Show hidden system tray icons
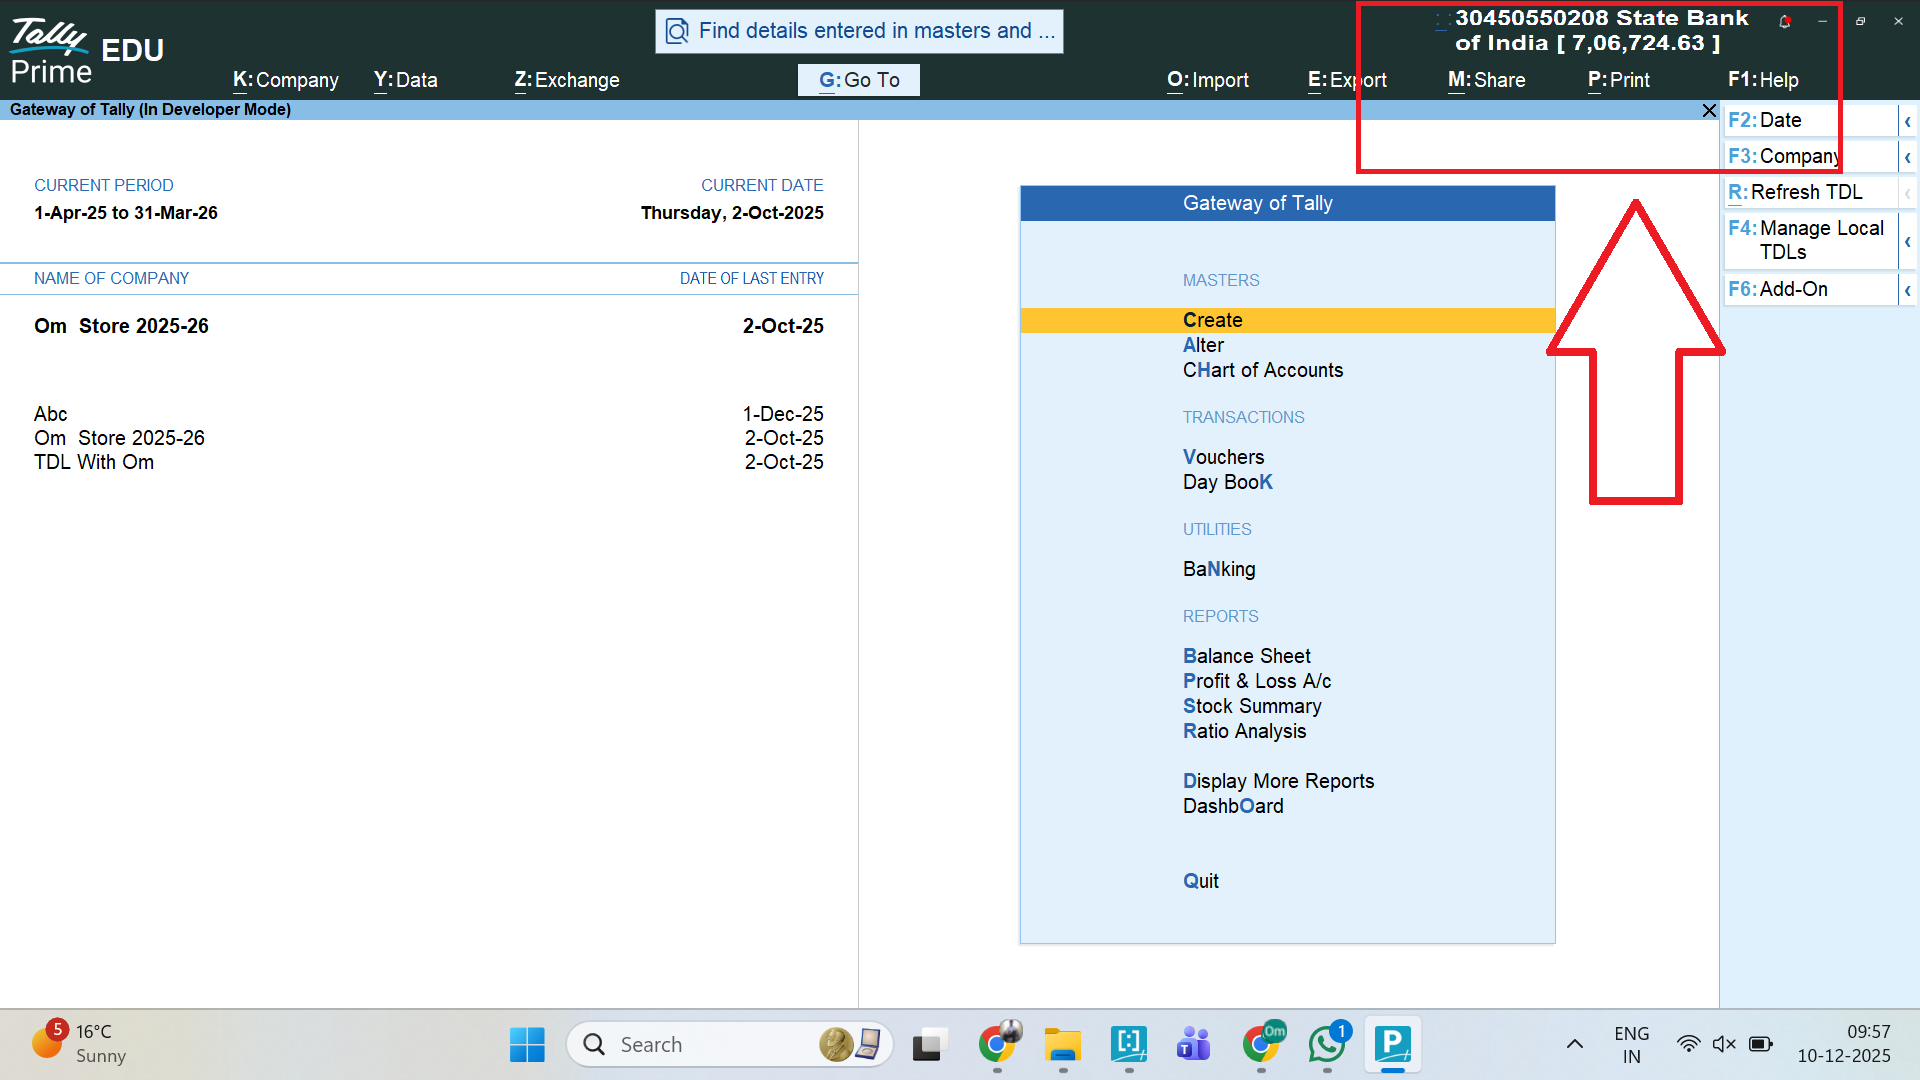This screenshot has width=1920, height=1080. [1575, 1044]
